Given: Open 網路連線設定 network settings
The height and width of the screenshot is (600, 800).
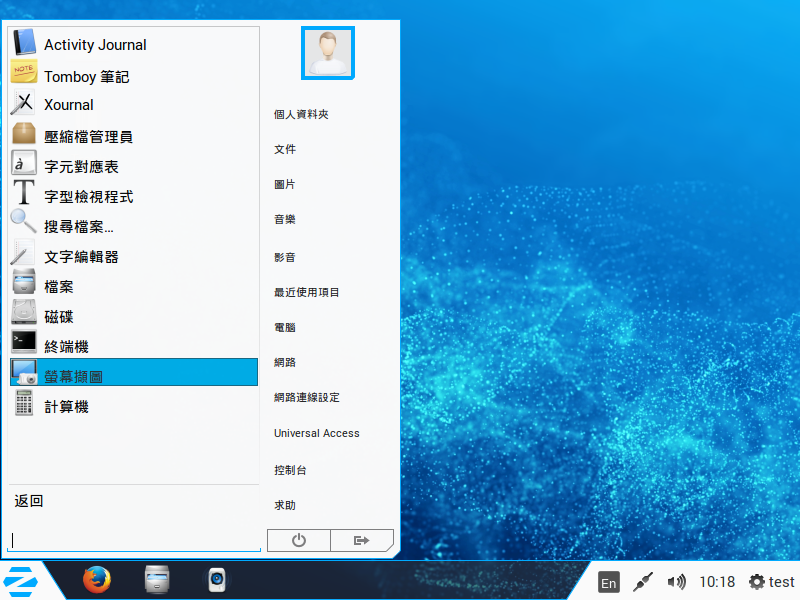Looking at the screenshot, I should click(x=307, y=397).
